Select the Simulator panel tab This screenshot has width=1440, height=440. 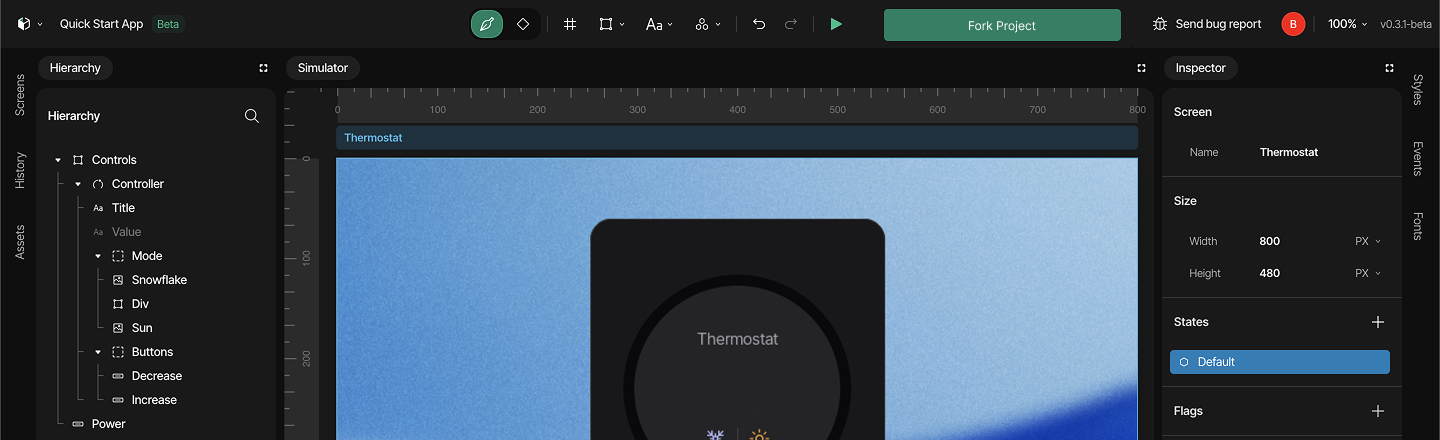click(323, 68)
